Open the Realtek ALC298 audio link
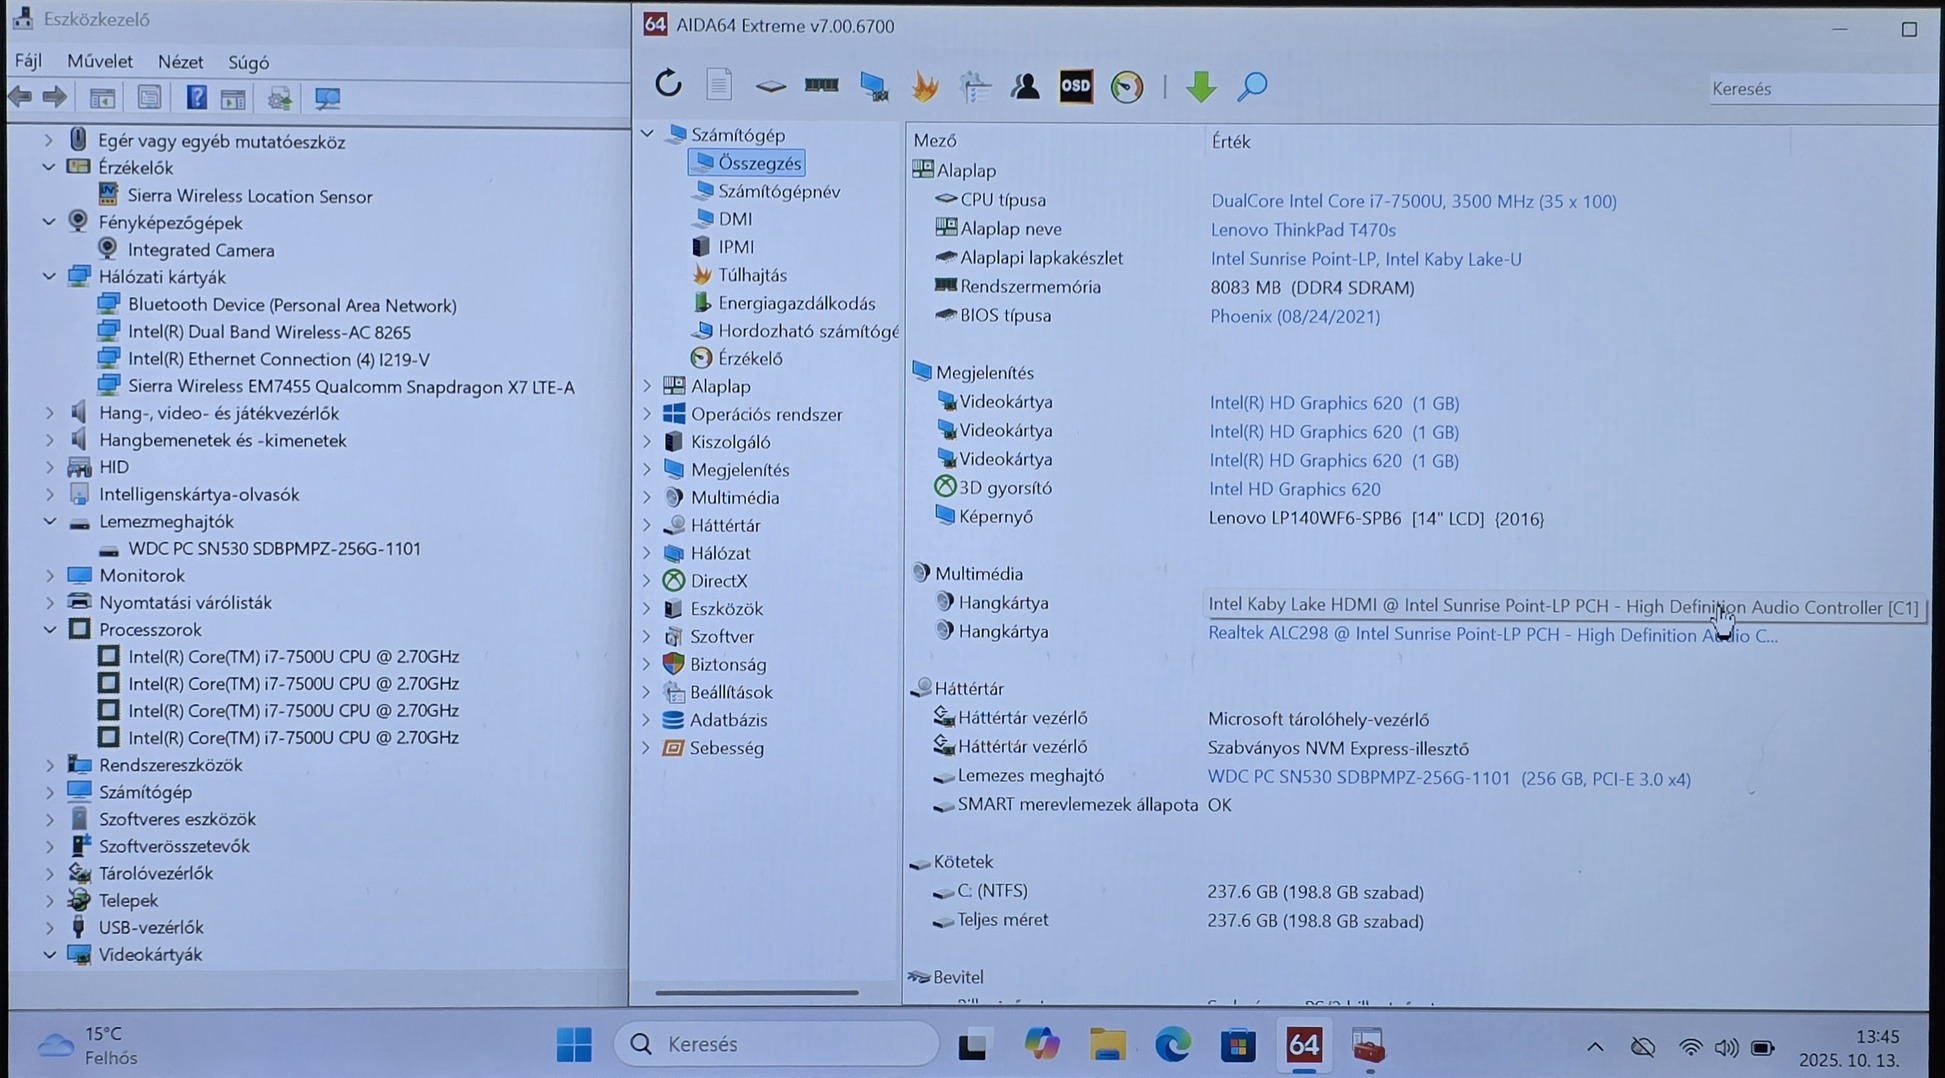Image resolution: width=1945 pixels, height=1078 pixels. click(x=1493, y=634)
